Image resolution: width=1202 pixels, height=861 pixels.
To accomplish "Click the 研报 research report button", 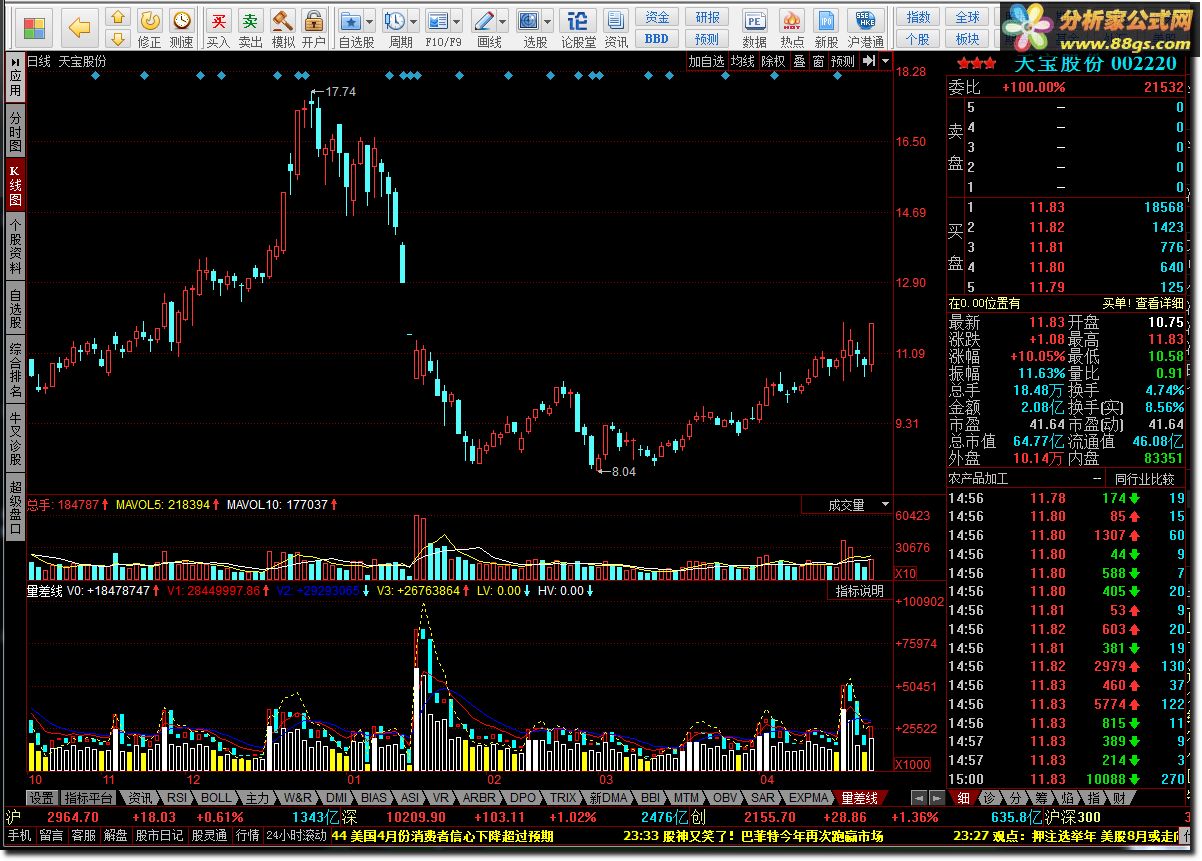I will (707, 17).
